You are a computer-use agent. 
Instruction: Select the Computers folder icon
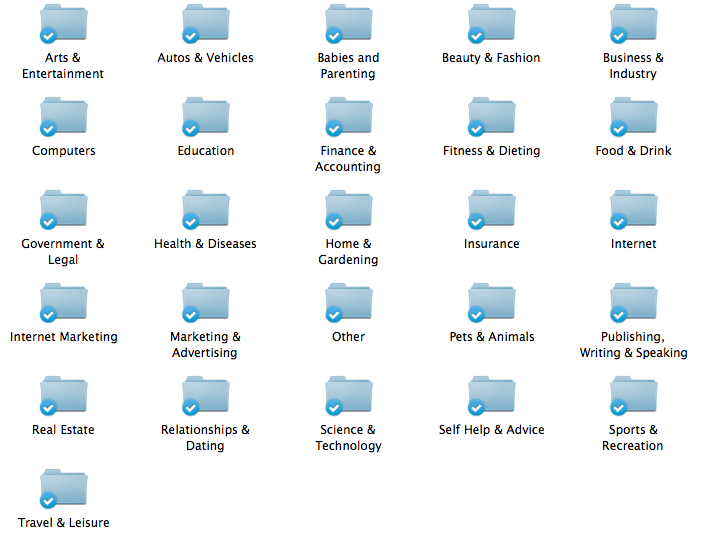pos(64,117)
